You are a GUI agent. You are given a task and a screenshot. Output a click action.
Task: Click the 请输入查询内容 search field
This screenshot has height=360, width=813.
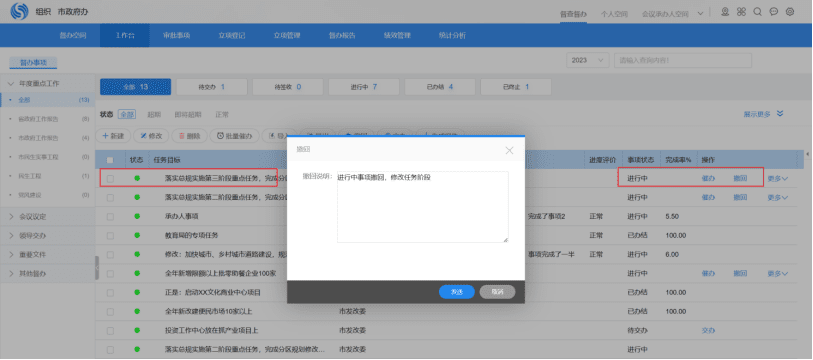[x=683, y=60]
